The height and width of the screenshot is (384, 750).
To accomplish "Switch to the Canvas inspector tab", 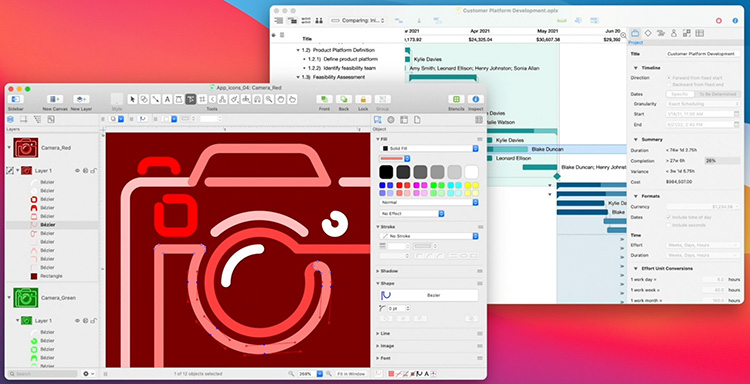I will point(404,120).
